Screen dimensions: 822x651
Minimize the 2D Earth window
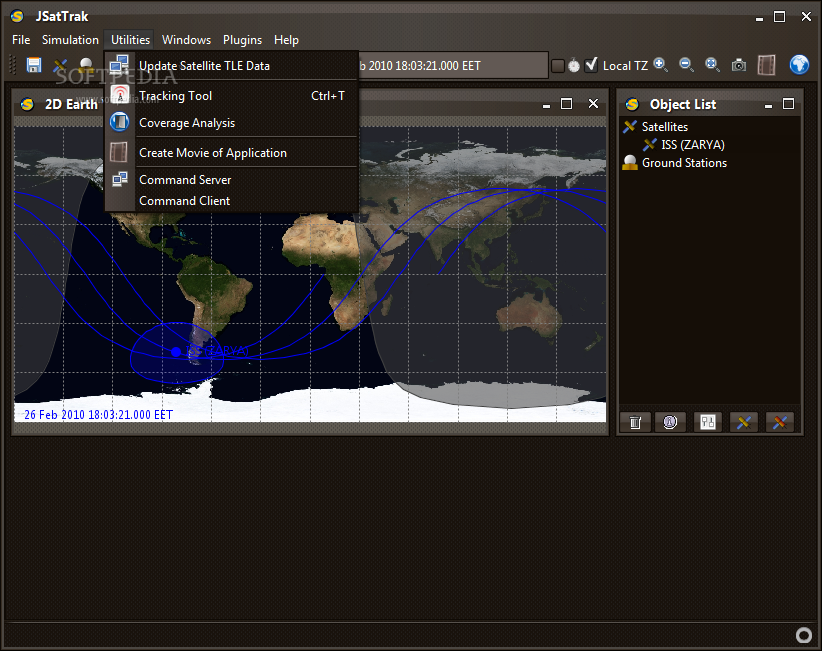pos(546,105)
